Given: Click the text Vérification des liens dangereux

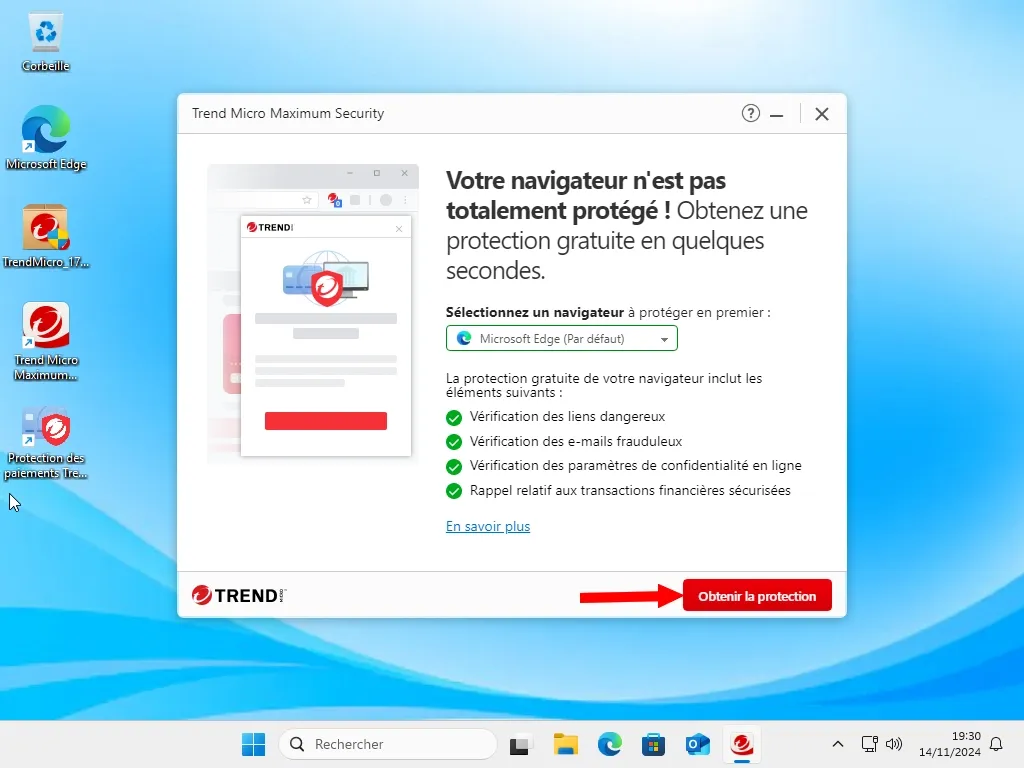Looking at the screenshot, I should [567, 417].
